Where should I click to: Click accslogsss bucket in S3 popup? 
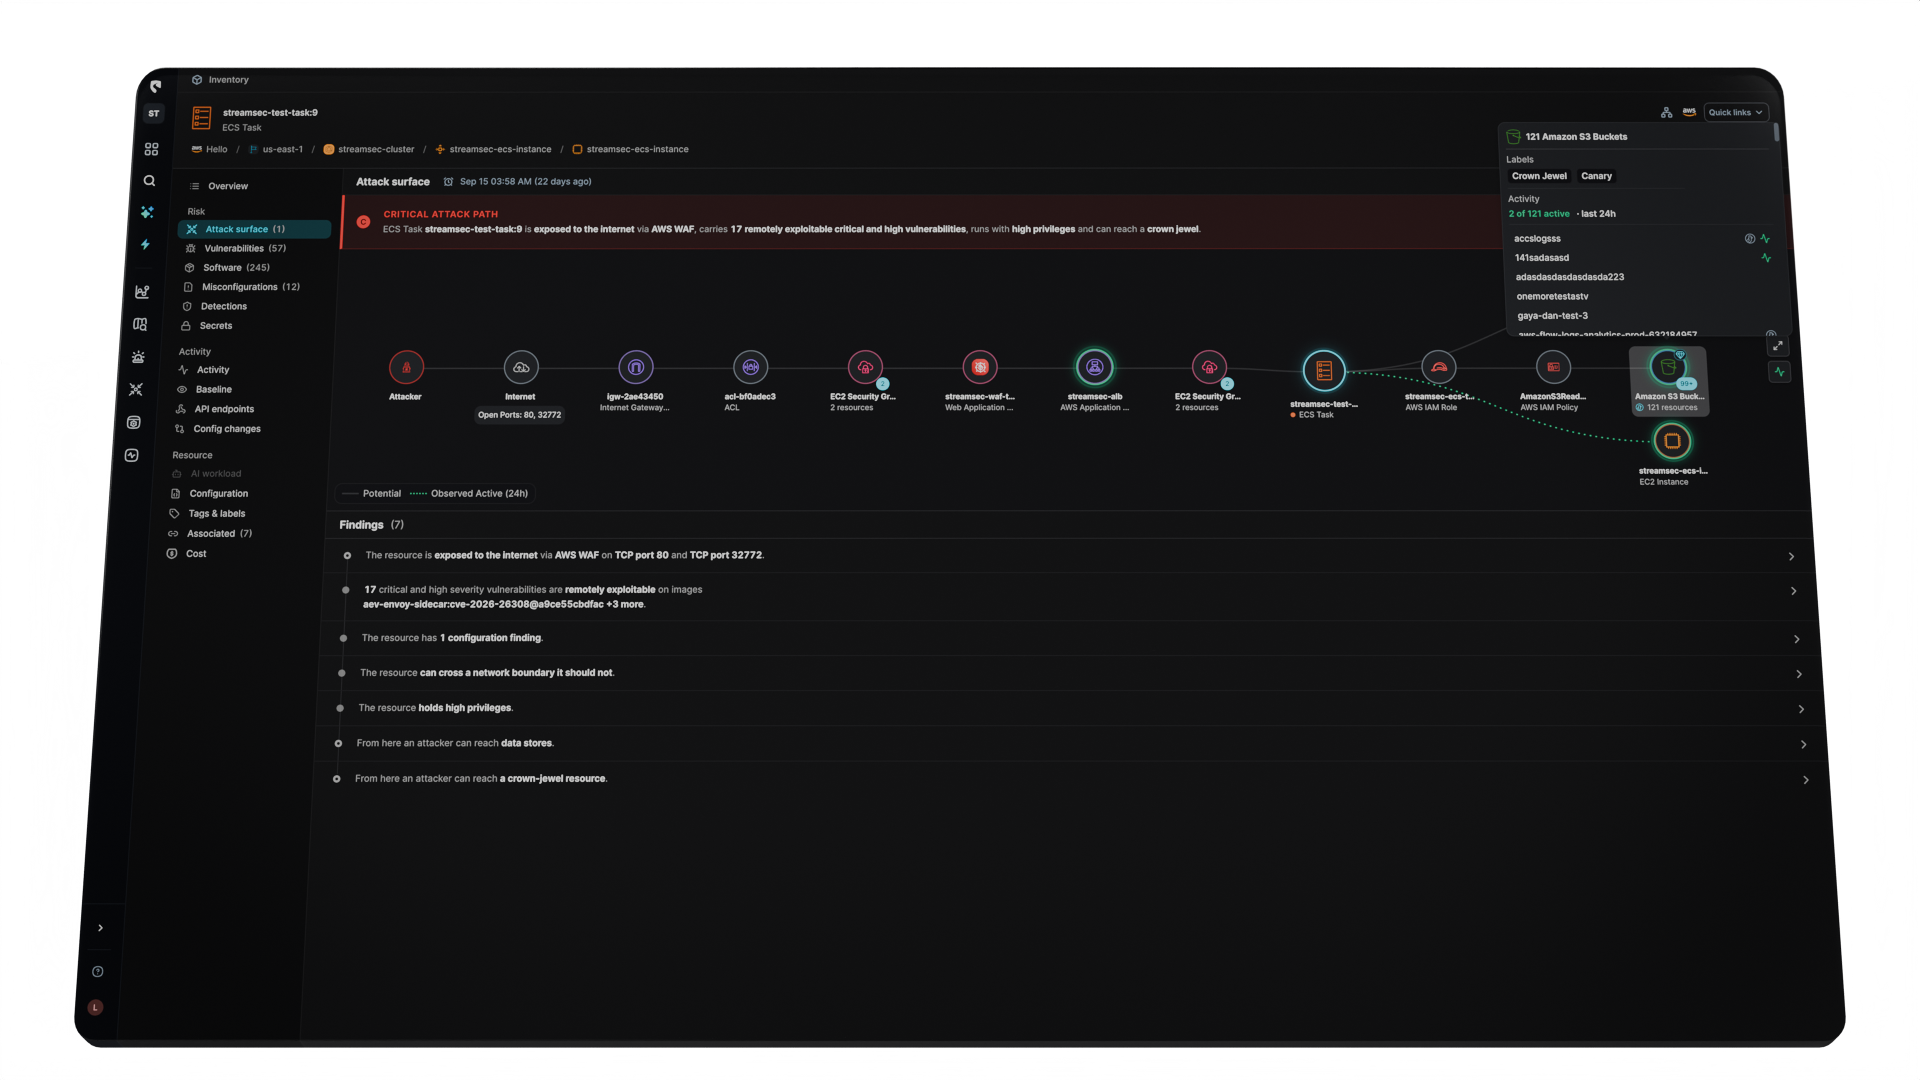coord(1537,239)
